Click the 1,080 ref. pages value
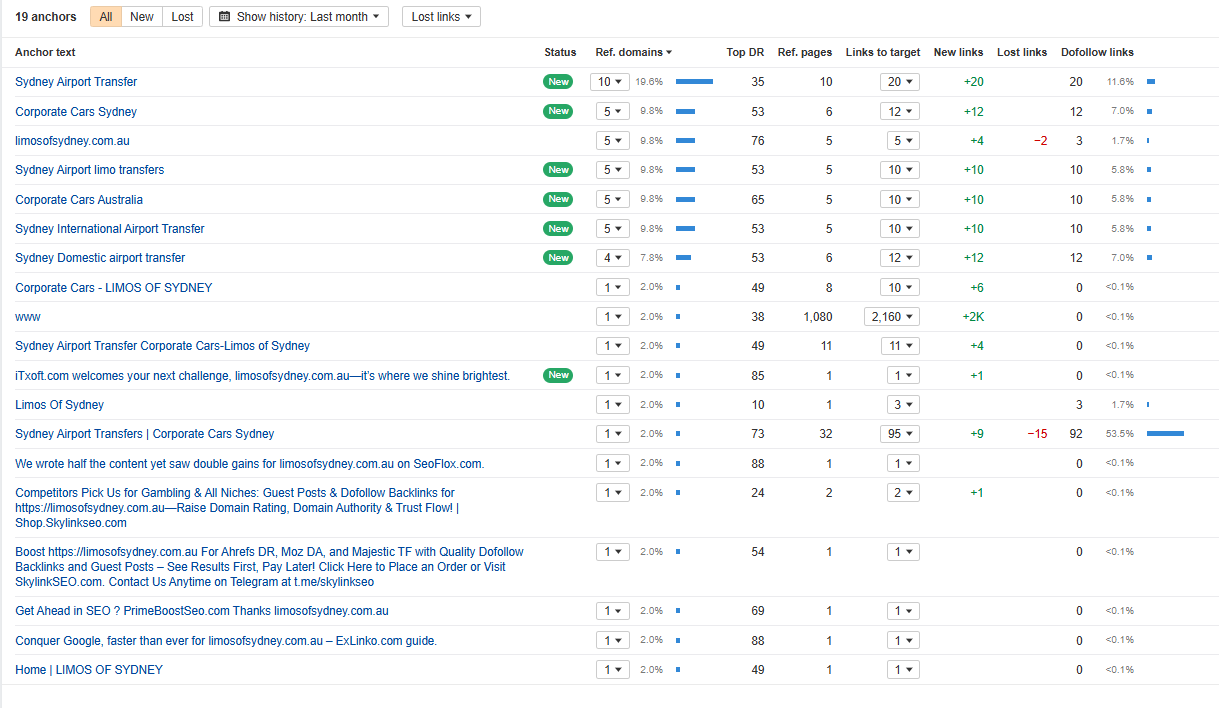This screenshot has height=708, width=1219. (817, 317)
